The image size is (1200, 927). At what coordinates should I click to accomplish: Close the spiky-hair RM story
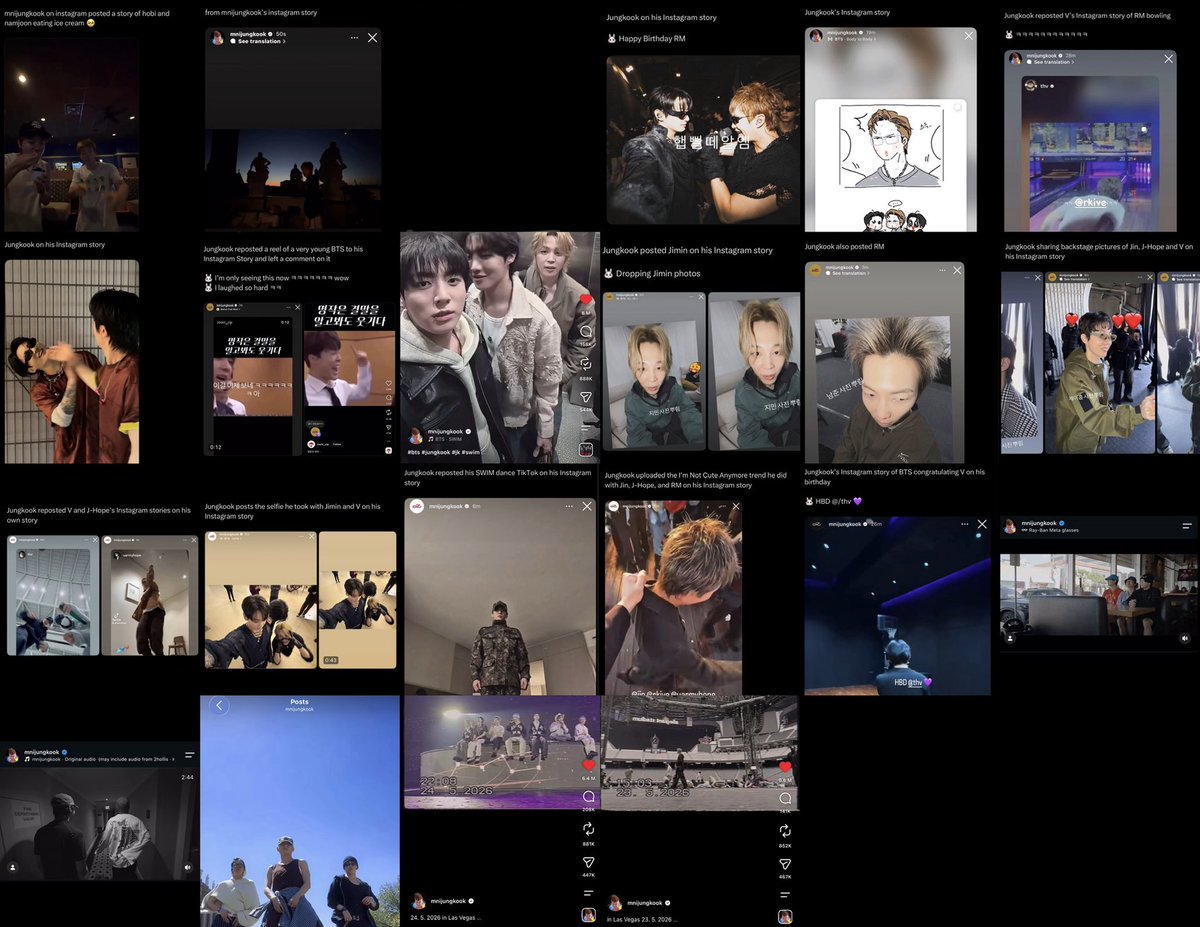[x=955, y=270]
